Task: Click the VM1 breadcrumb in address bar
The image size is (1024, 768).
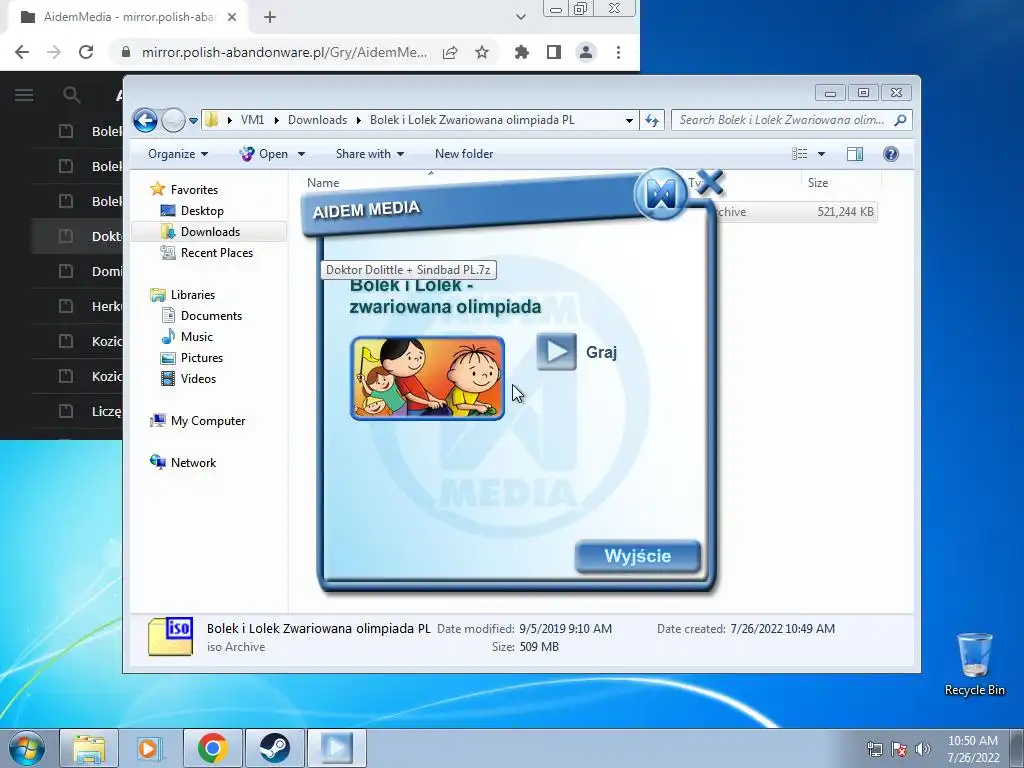Action: pos(252,120)
